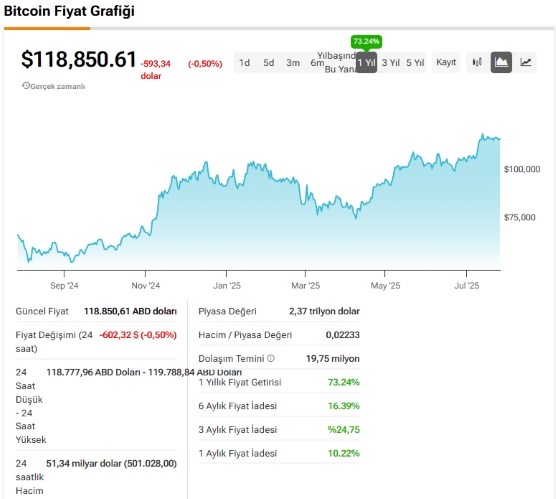Image resolution: width=556 pixels, height=499 pixels.
Task: Click the 0,02233 ratio value
Action: (343, 335)
